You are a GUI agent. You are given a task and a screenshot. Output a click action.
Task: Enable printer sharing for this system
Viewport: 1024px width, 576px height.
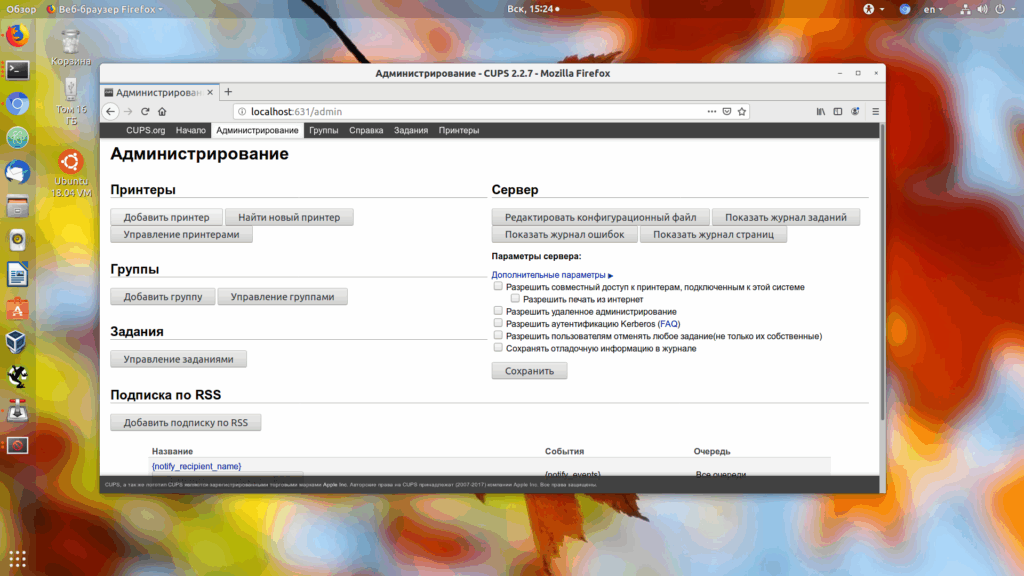pyautogui.click(x=498, y=286)
